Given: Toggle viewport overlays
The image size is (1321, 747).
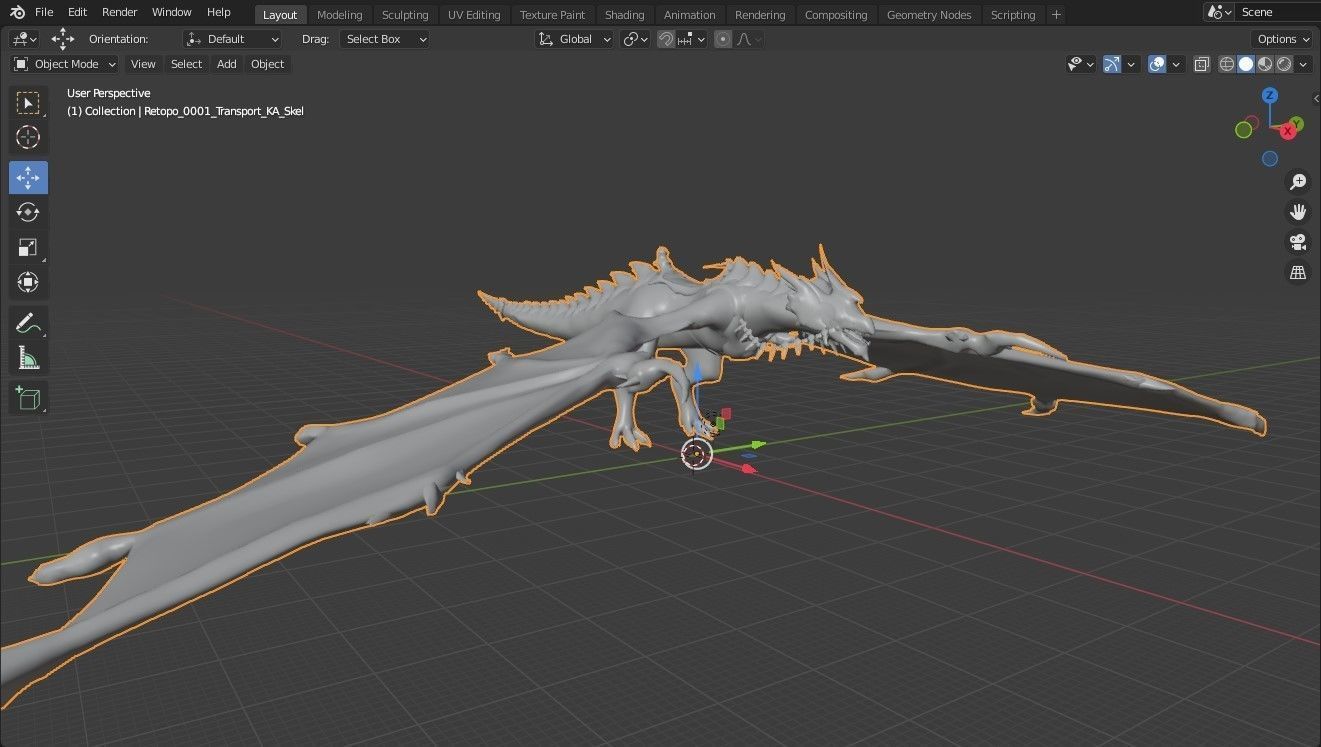Looking at the screenshot, I should click(1157, 64).
